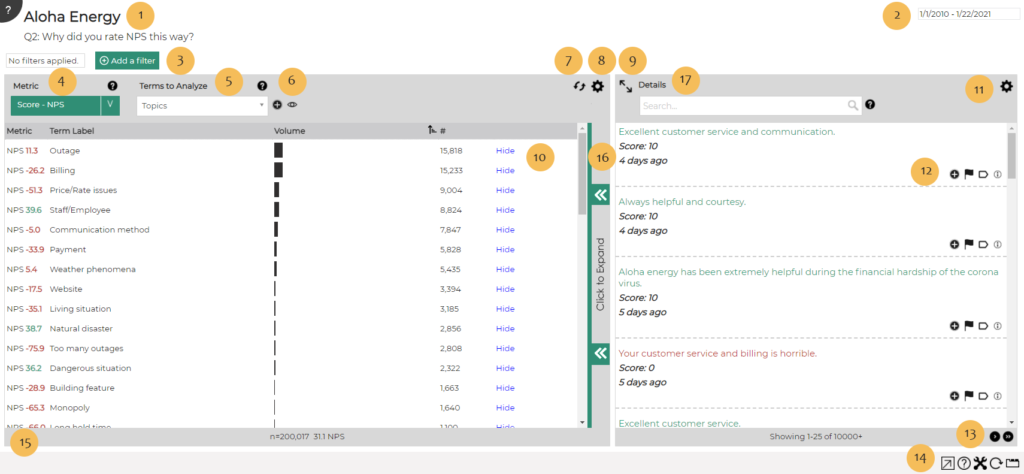Flag the 'Excellent customer service and communication' comment
Image resolution: width=1024 pixels, height=474 pixels.
point(968,174)
